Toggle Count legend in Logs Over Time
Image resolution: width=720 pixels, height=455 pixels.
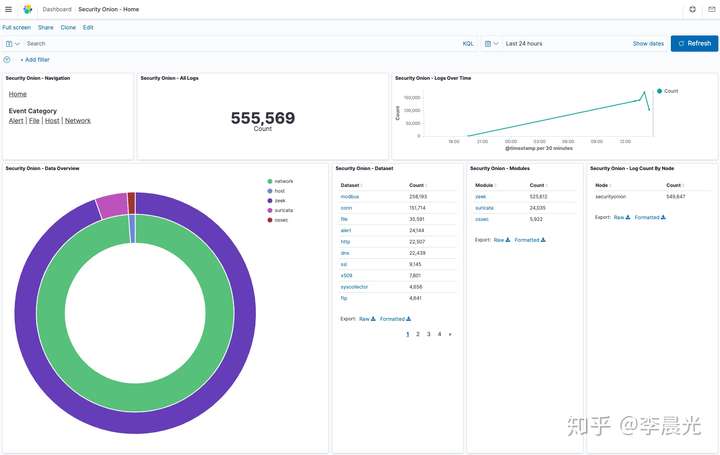(x=668, y=91)
